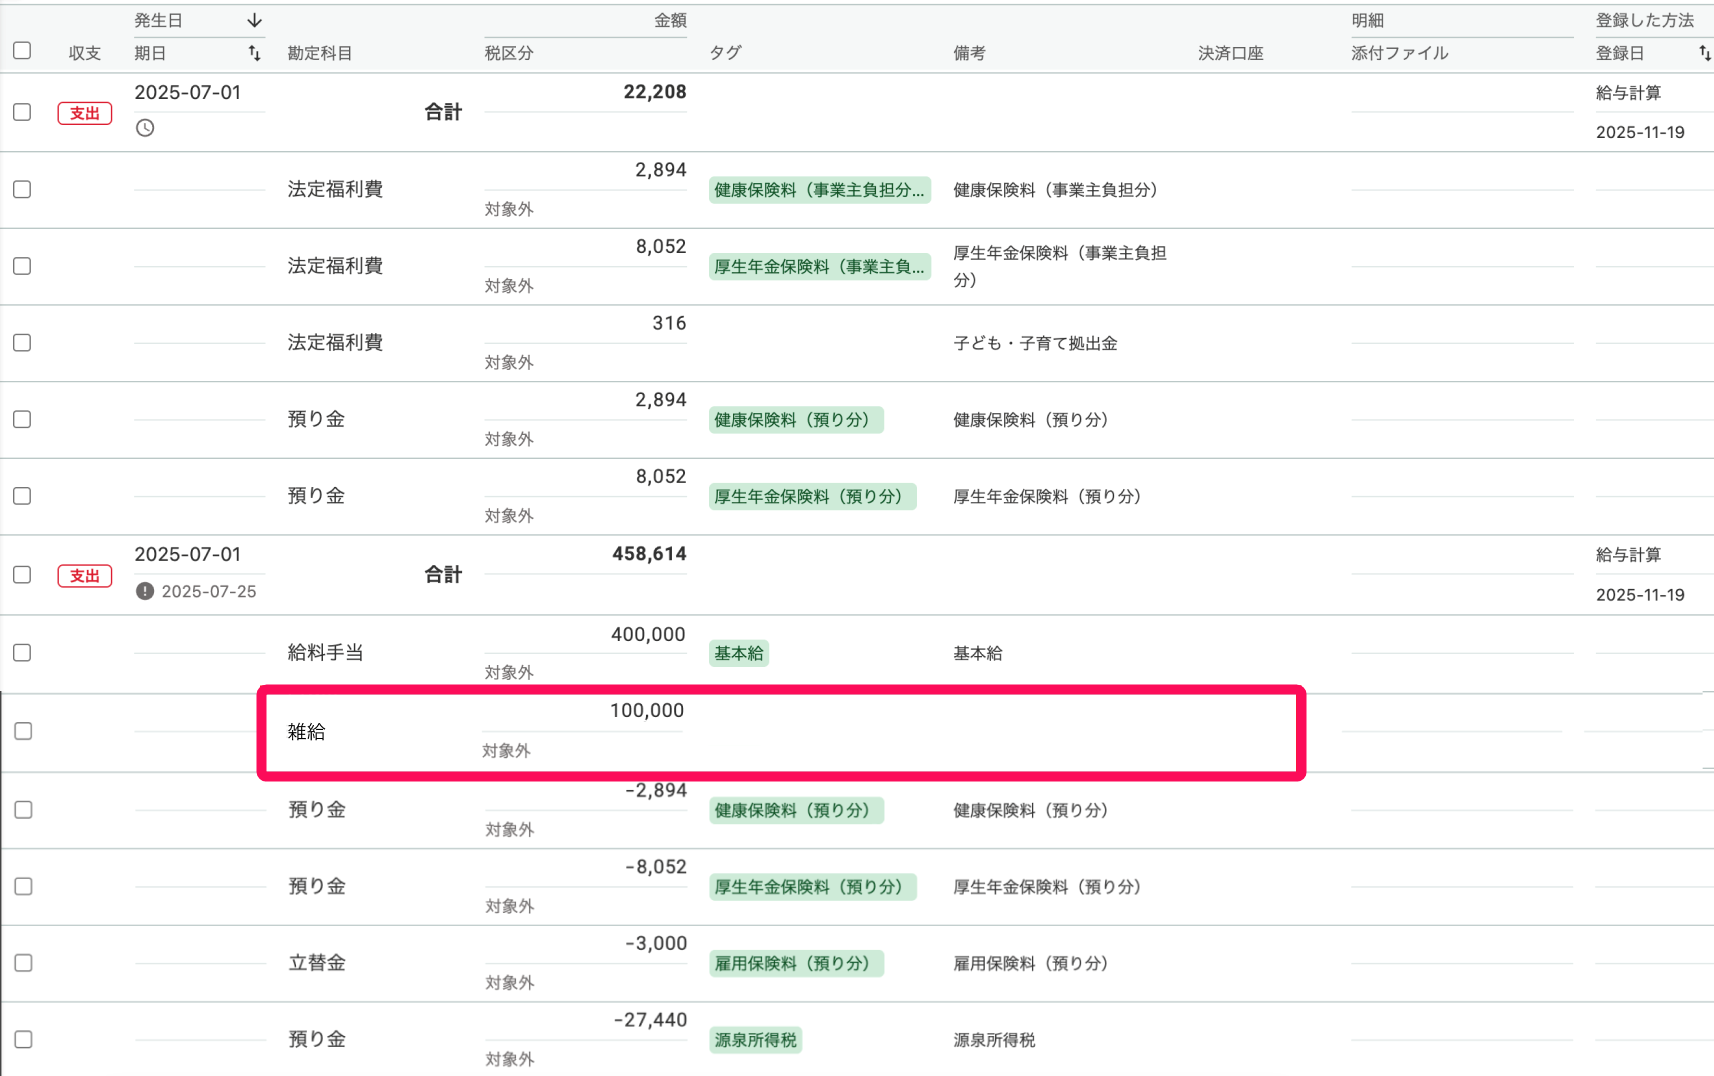1714x1076 pixels.
Task: Click 2025-11-19 date on 458,614 row
Action: (1640, 595)
